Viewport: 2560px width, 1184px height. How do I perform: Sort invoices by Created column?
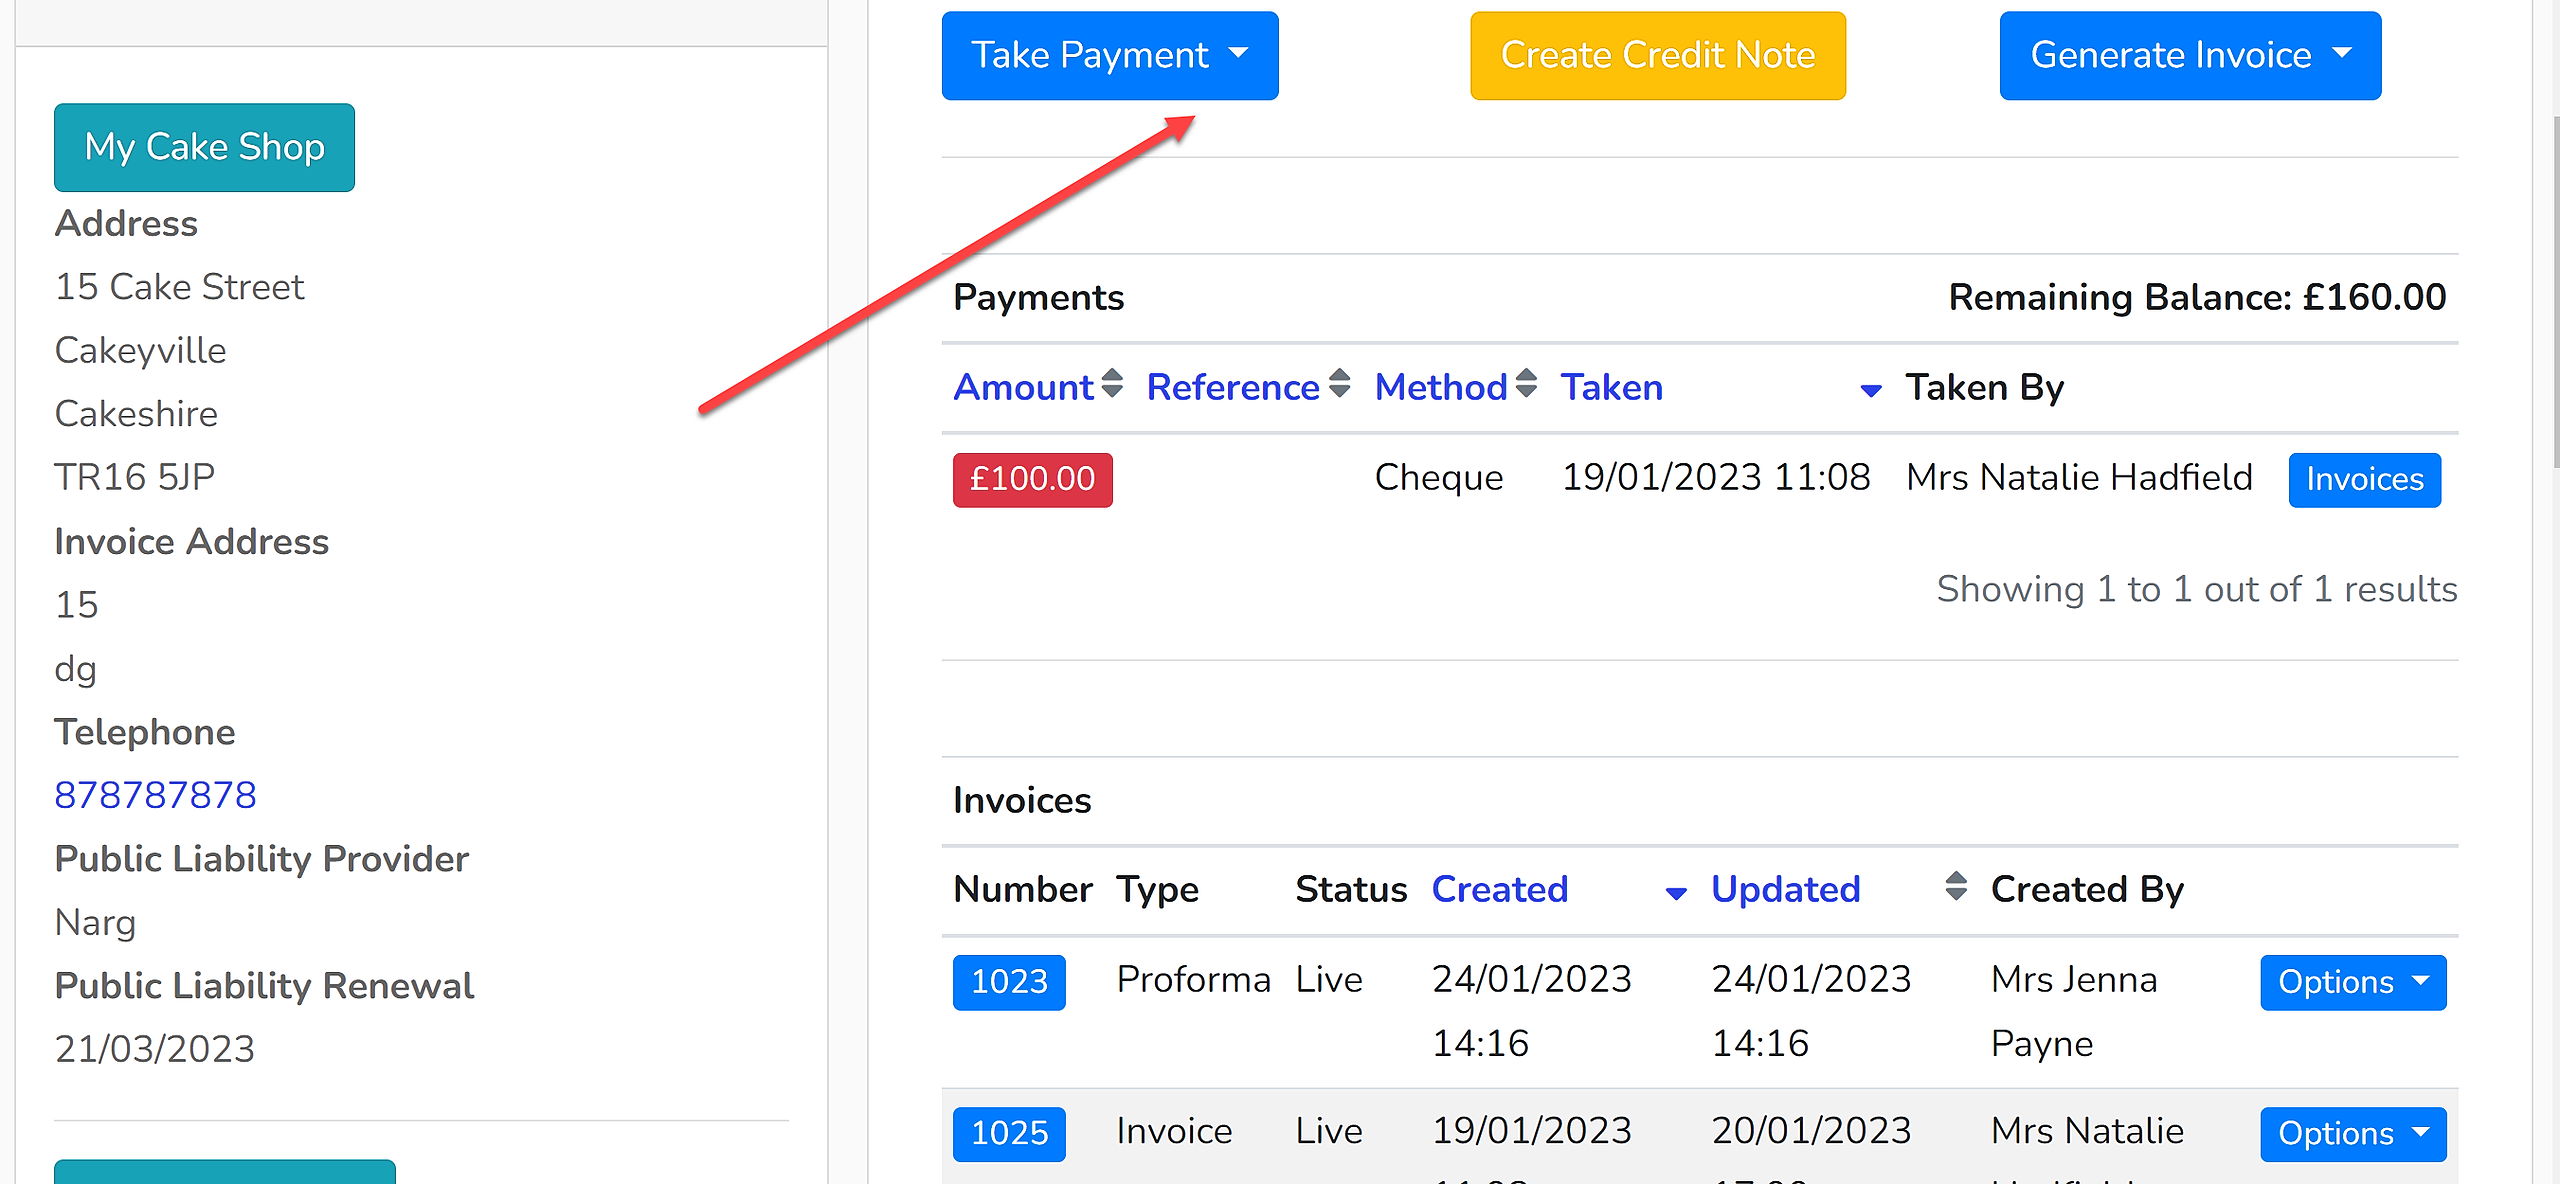[x=1559, y=889]
